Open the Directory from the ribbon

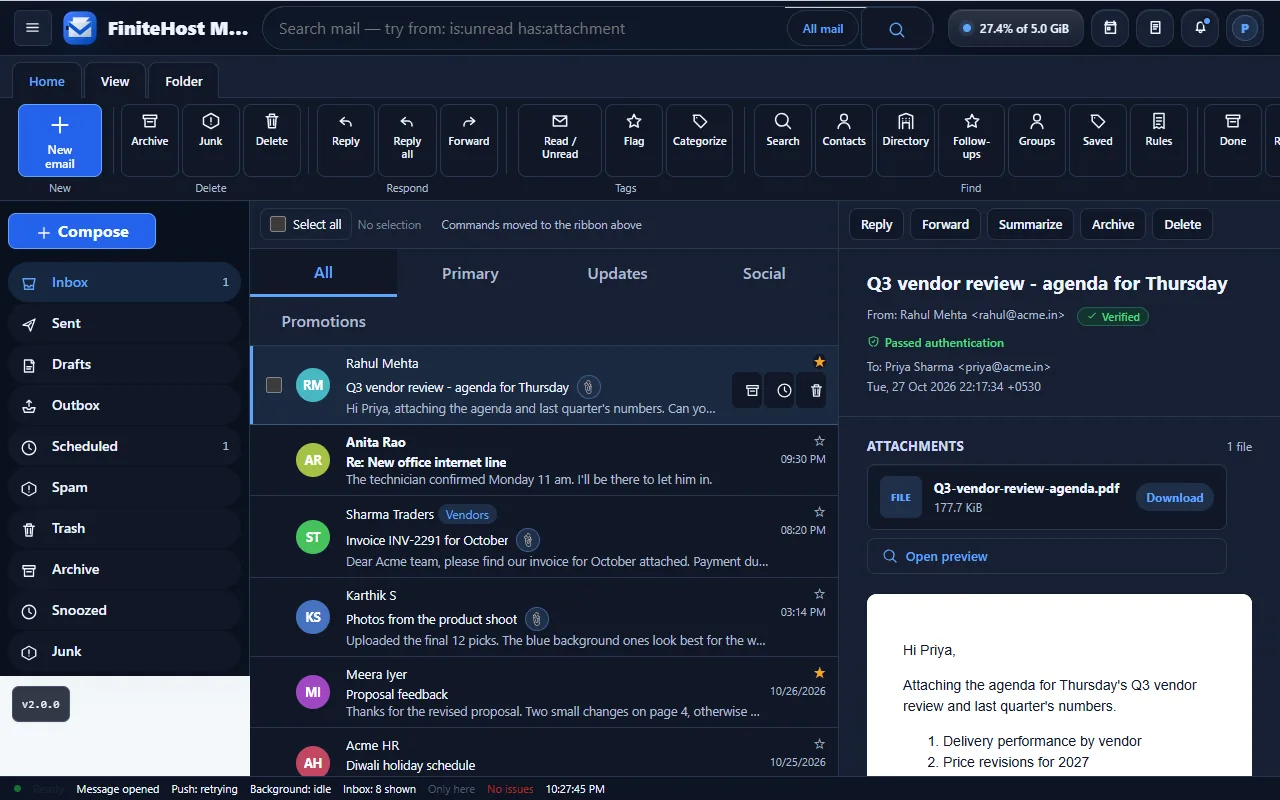(906, 140)
